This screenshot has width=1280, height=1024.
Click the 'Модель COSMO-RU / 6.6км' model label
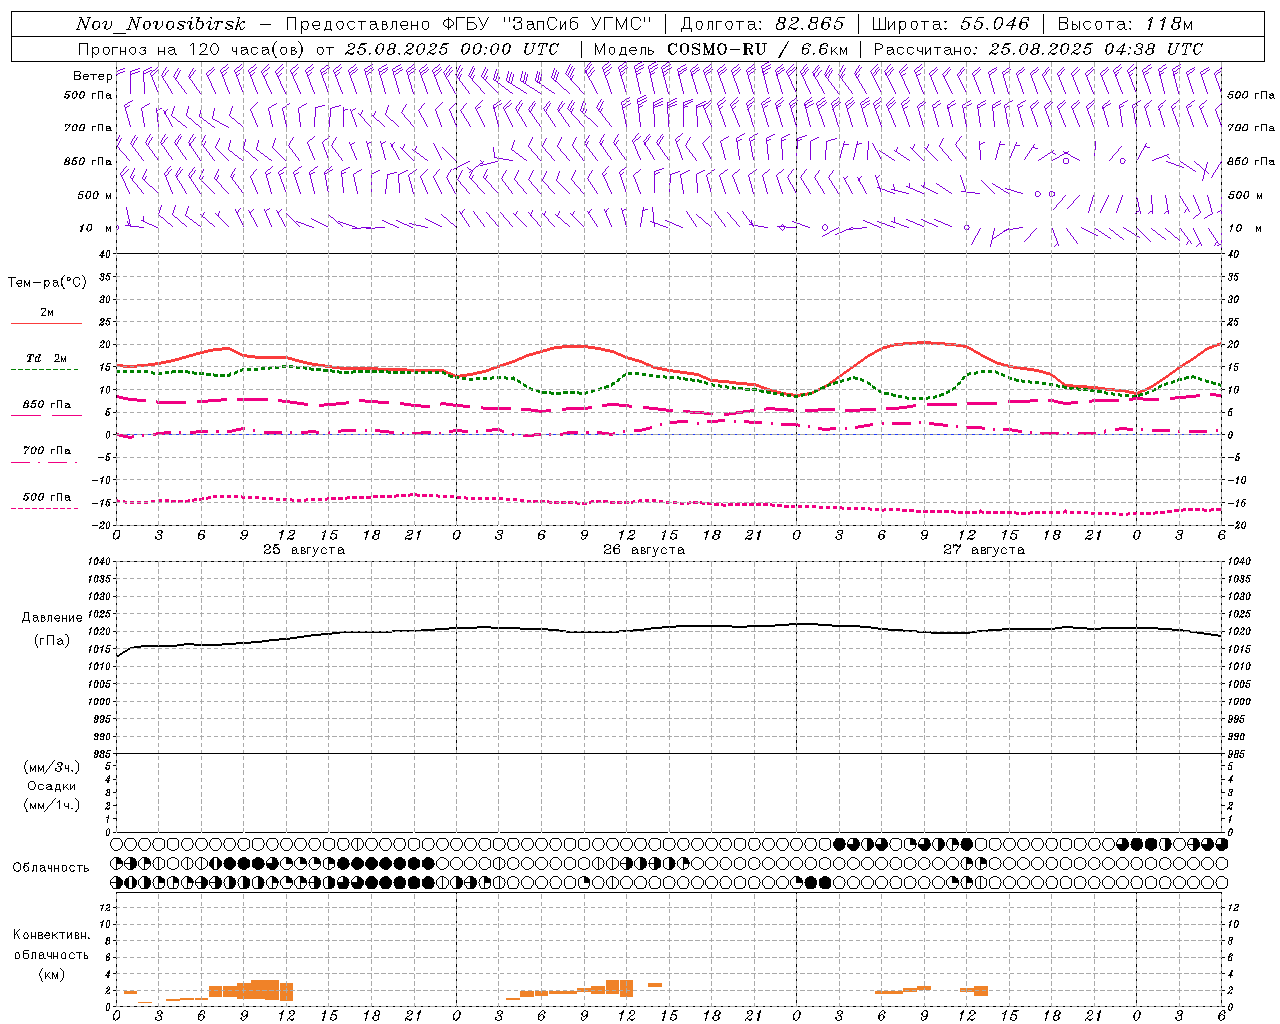(721, 49)
